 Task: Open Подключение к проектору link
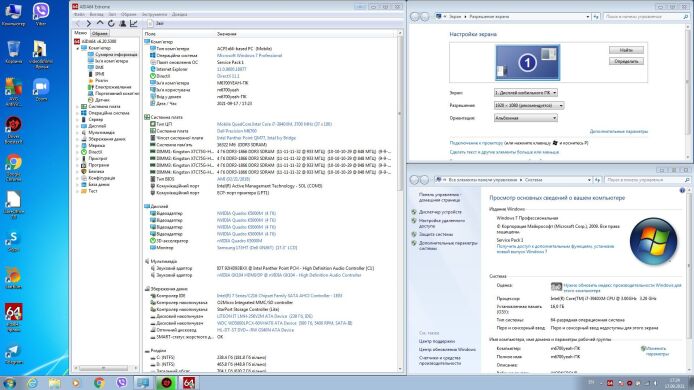click(476, 143)
